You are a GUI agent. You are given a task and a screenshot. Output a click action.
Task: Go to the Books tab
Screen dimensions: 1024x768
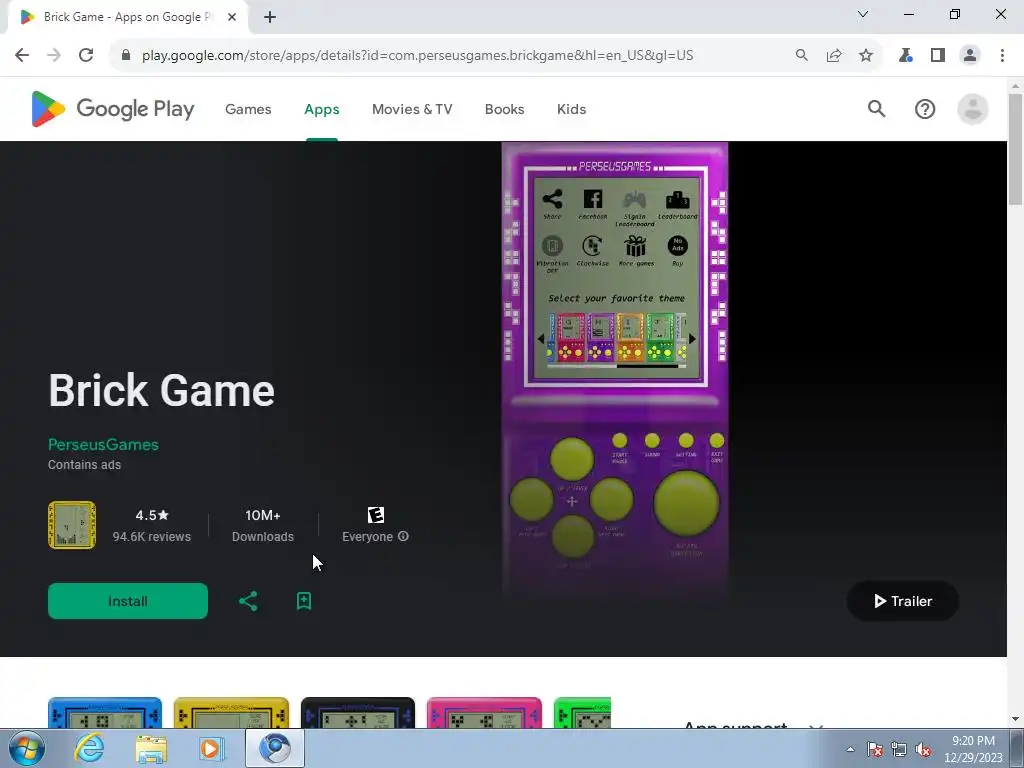504,109
